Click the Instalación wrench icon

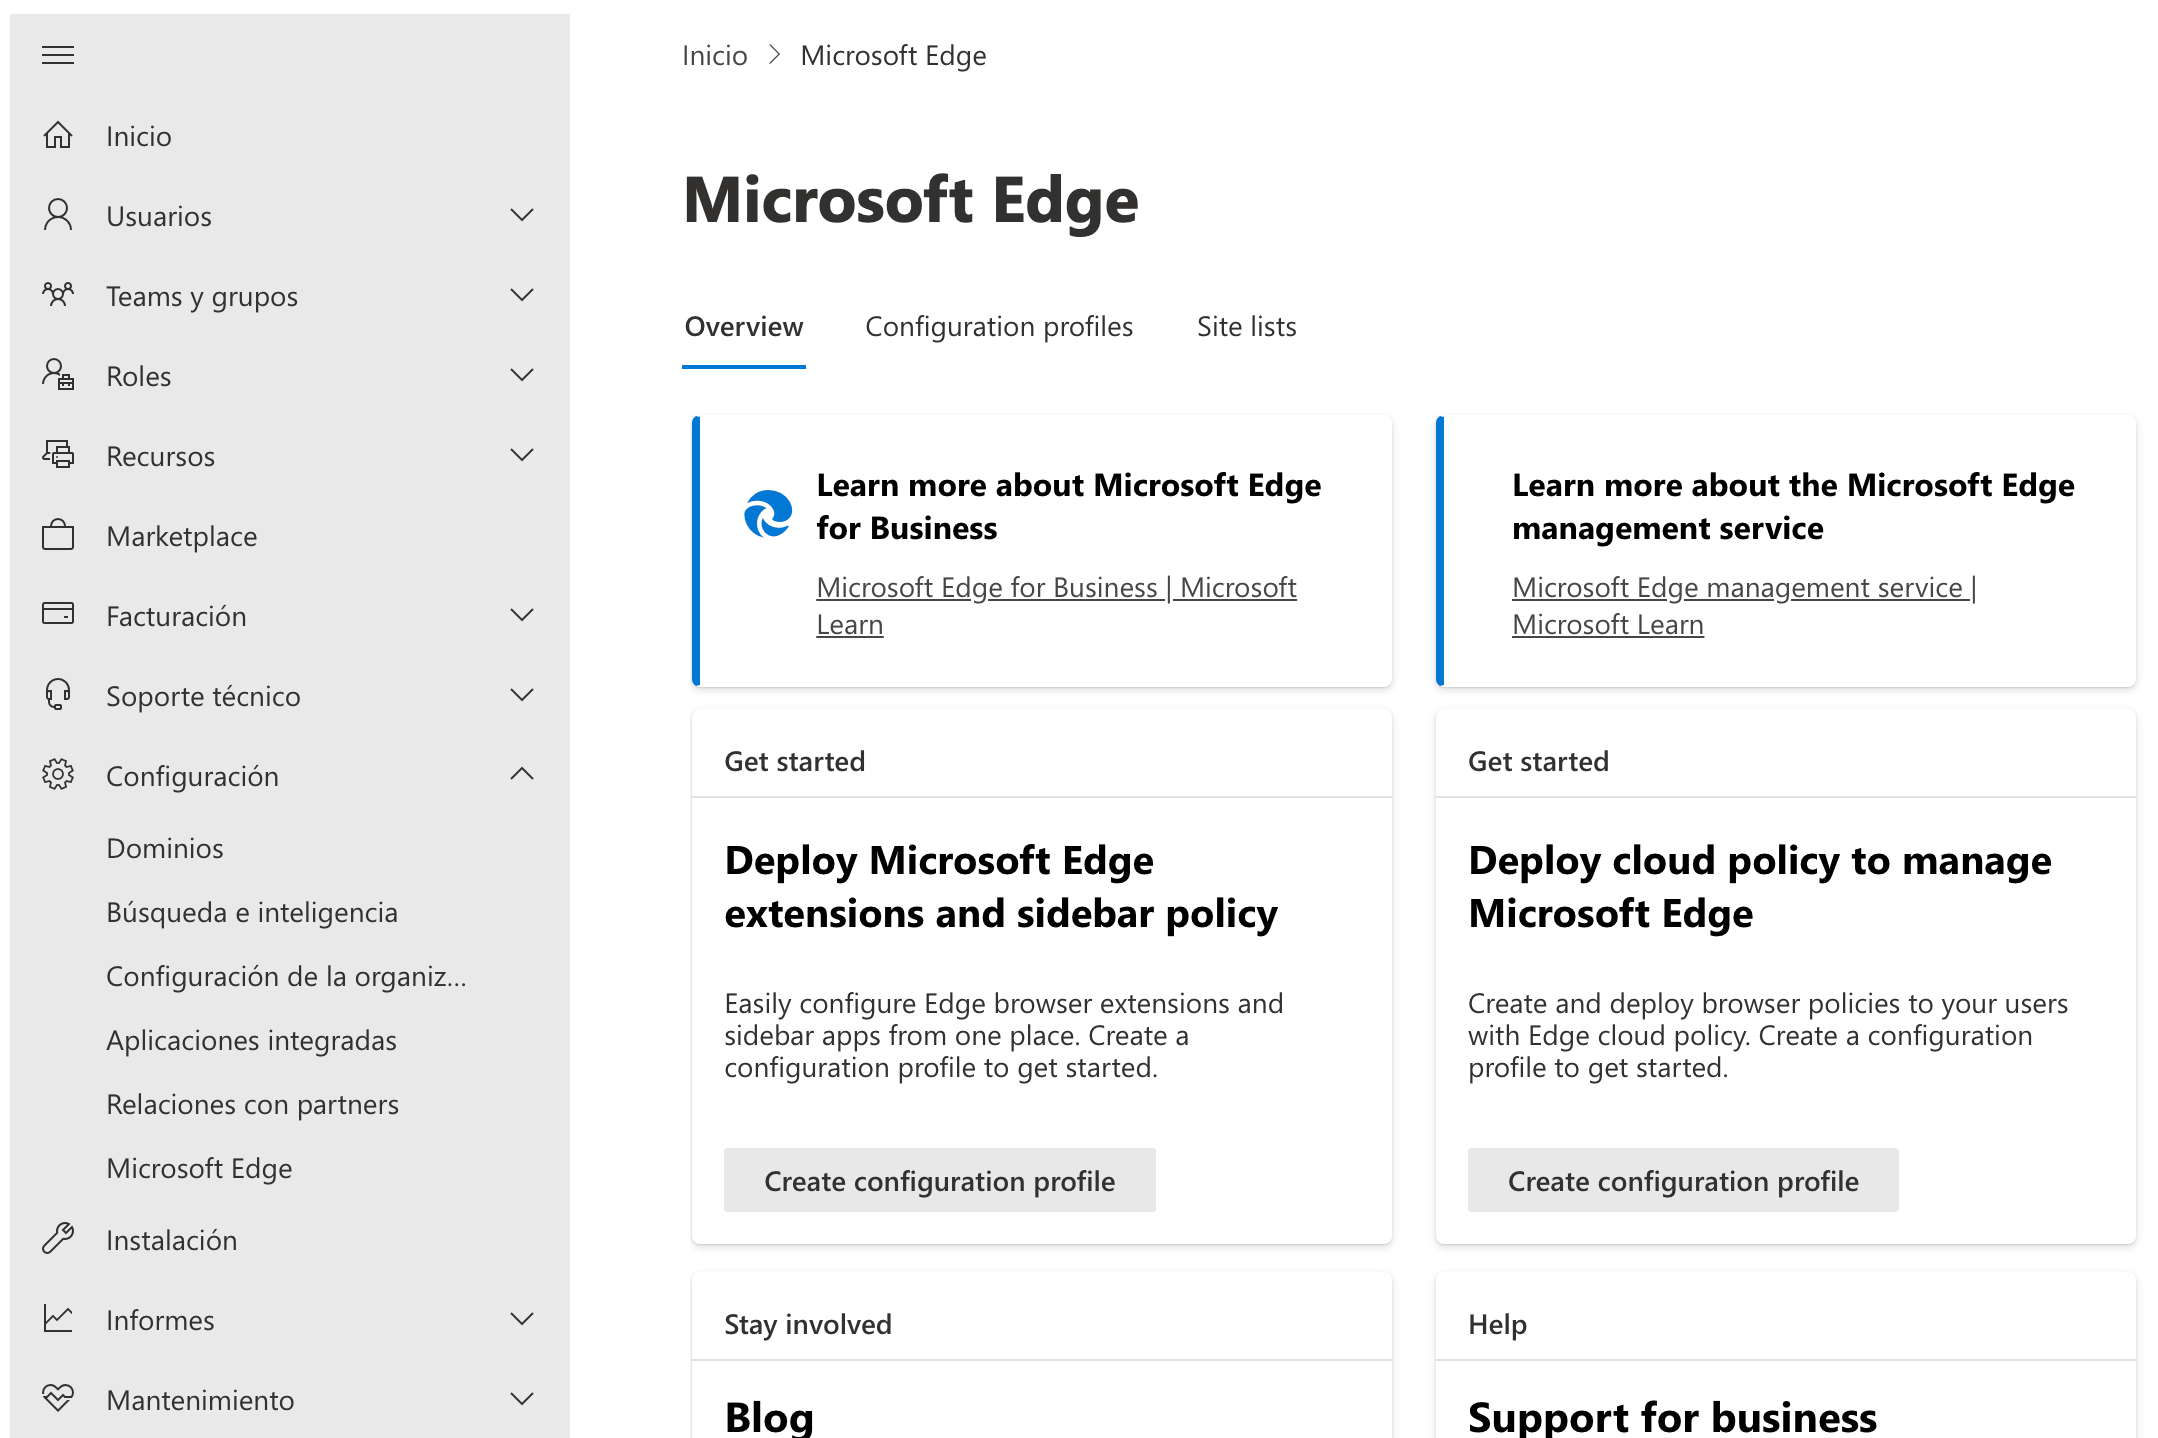click(x=58, y=1239)
